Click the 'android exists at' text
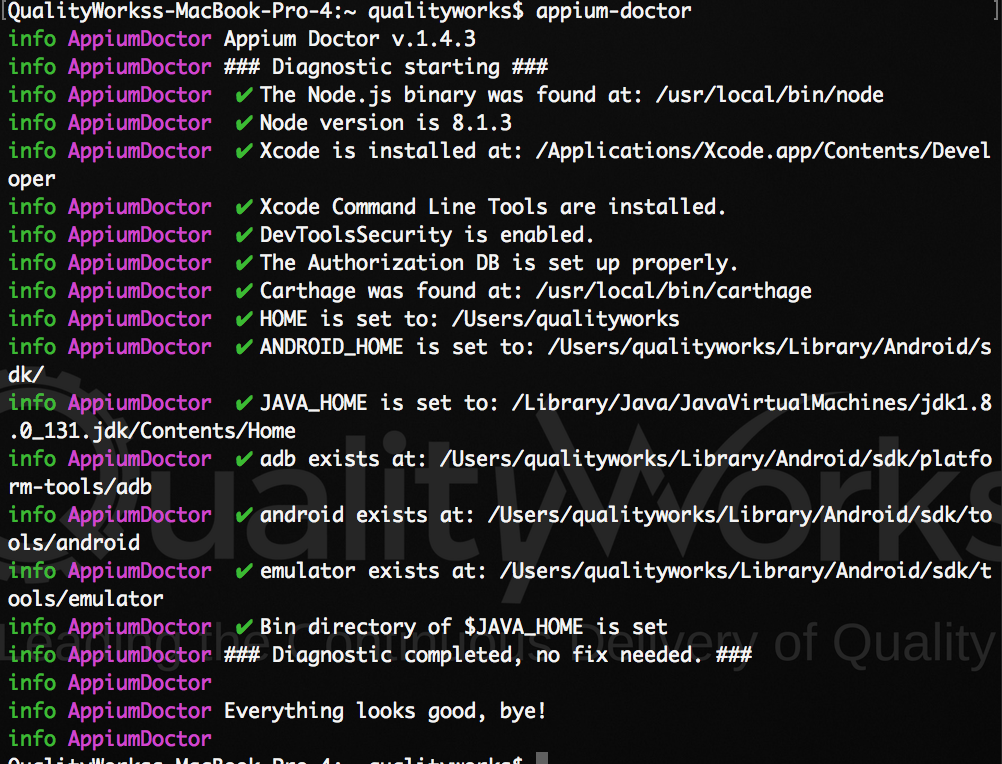 point(367,515)
